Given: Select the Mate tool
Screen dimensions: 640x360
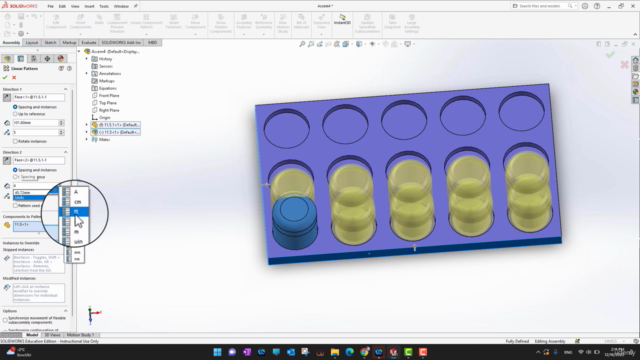Looking at the screenshot, I should coord(99,20).
